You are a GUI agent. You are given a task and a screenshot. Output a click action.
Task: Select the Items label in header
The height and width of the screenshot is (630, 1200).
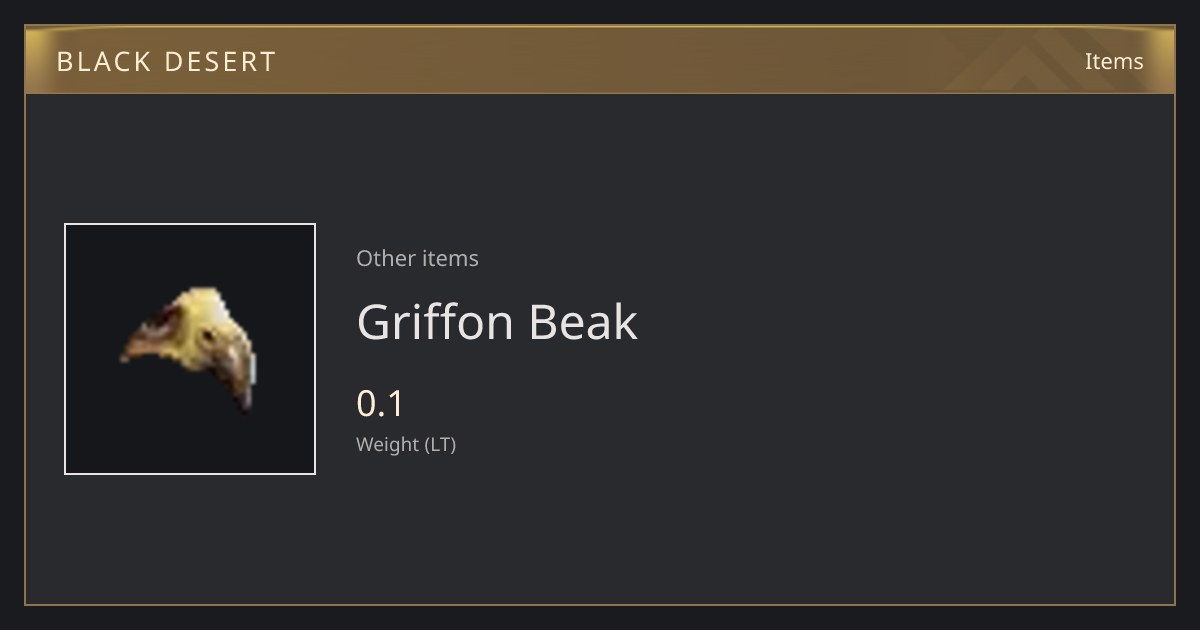1114,61
